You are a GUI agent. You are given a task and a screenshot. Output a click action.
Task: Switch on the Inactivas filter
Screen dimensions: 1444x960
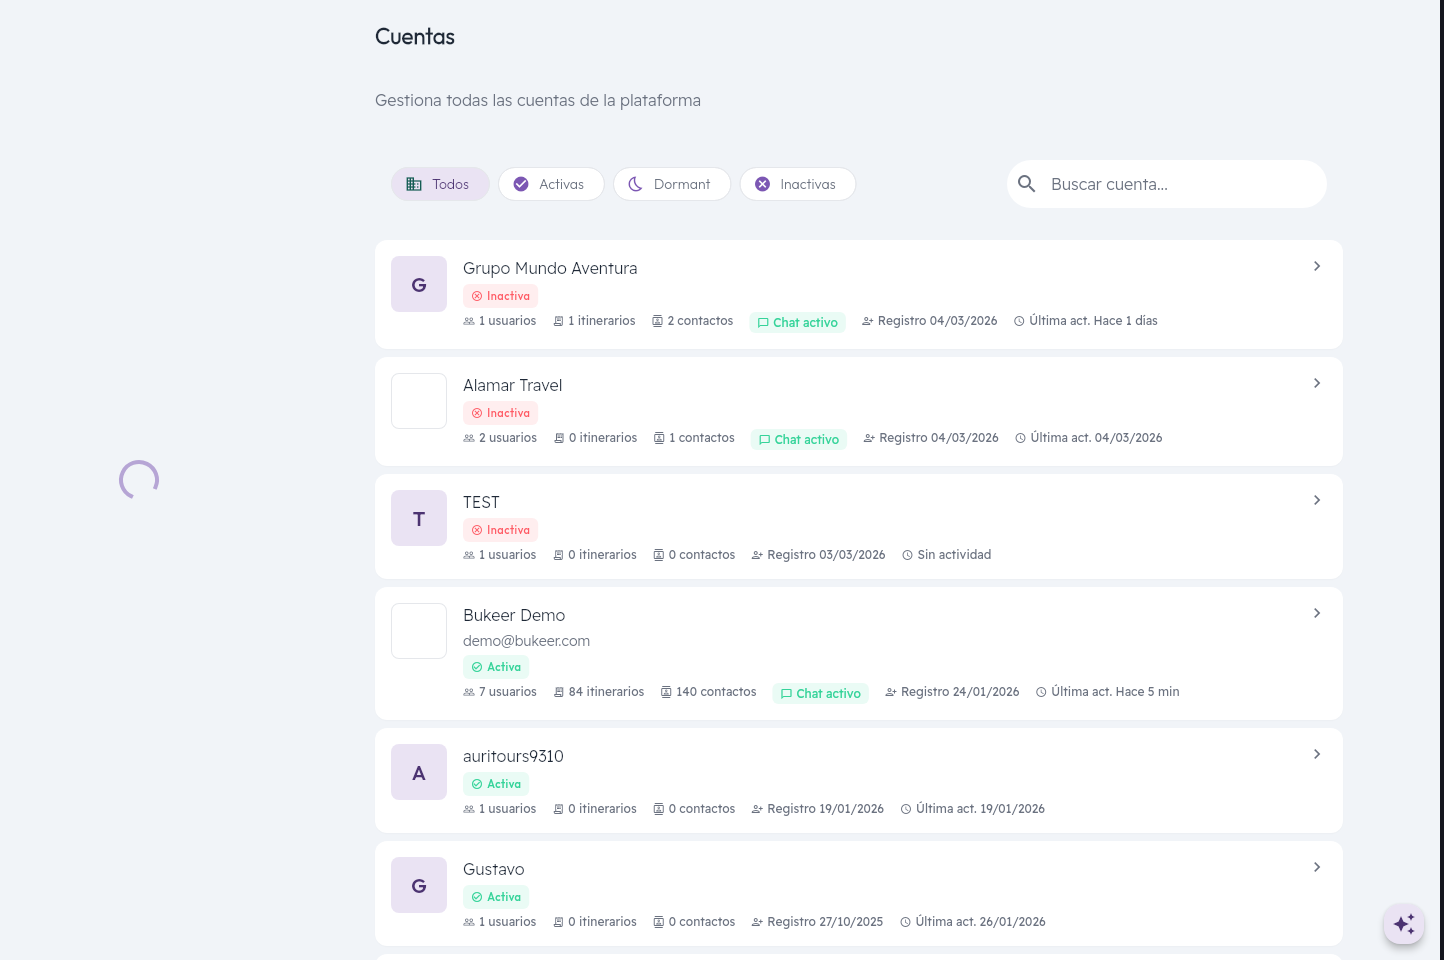click(797, 184)
